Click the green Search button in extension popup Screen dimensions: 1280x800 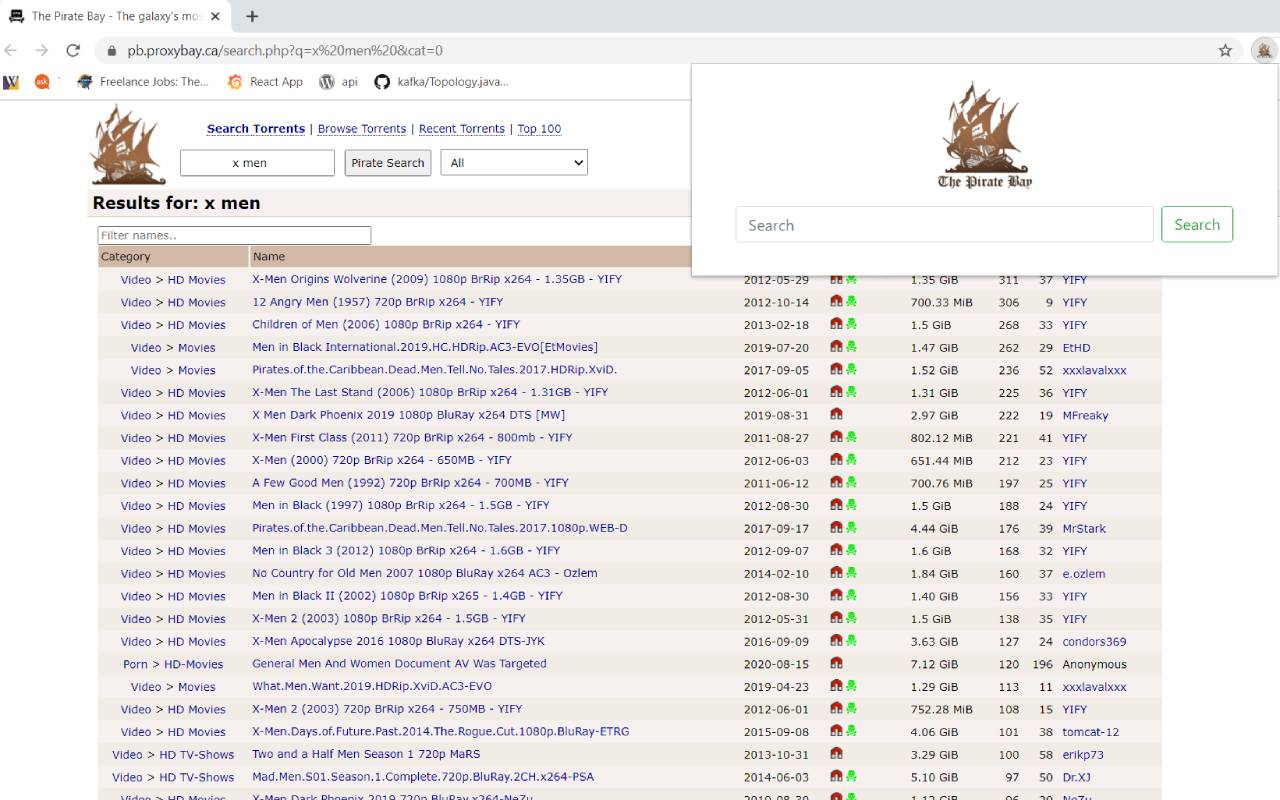[1197, 224]
